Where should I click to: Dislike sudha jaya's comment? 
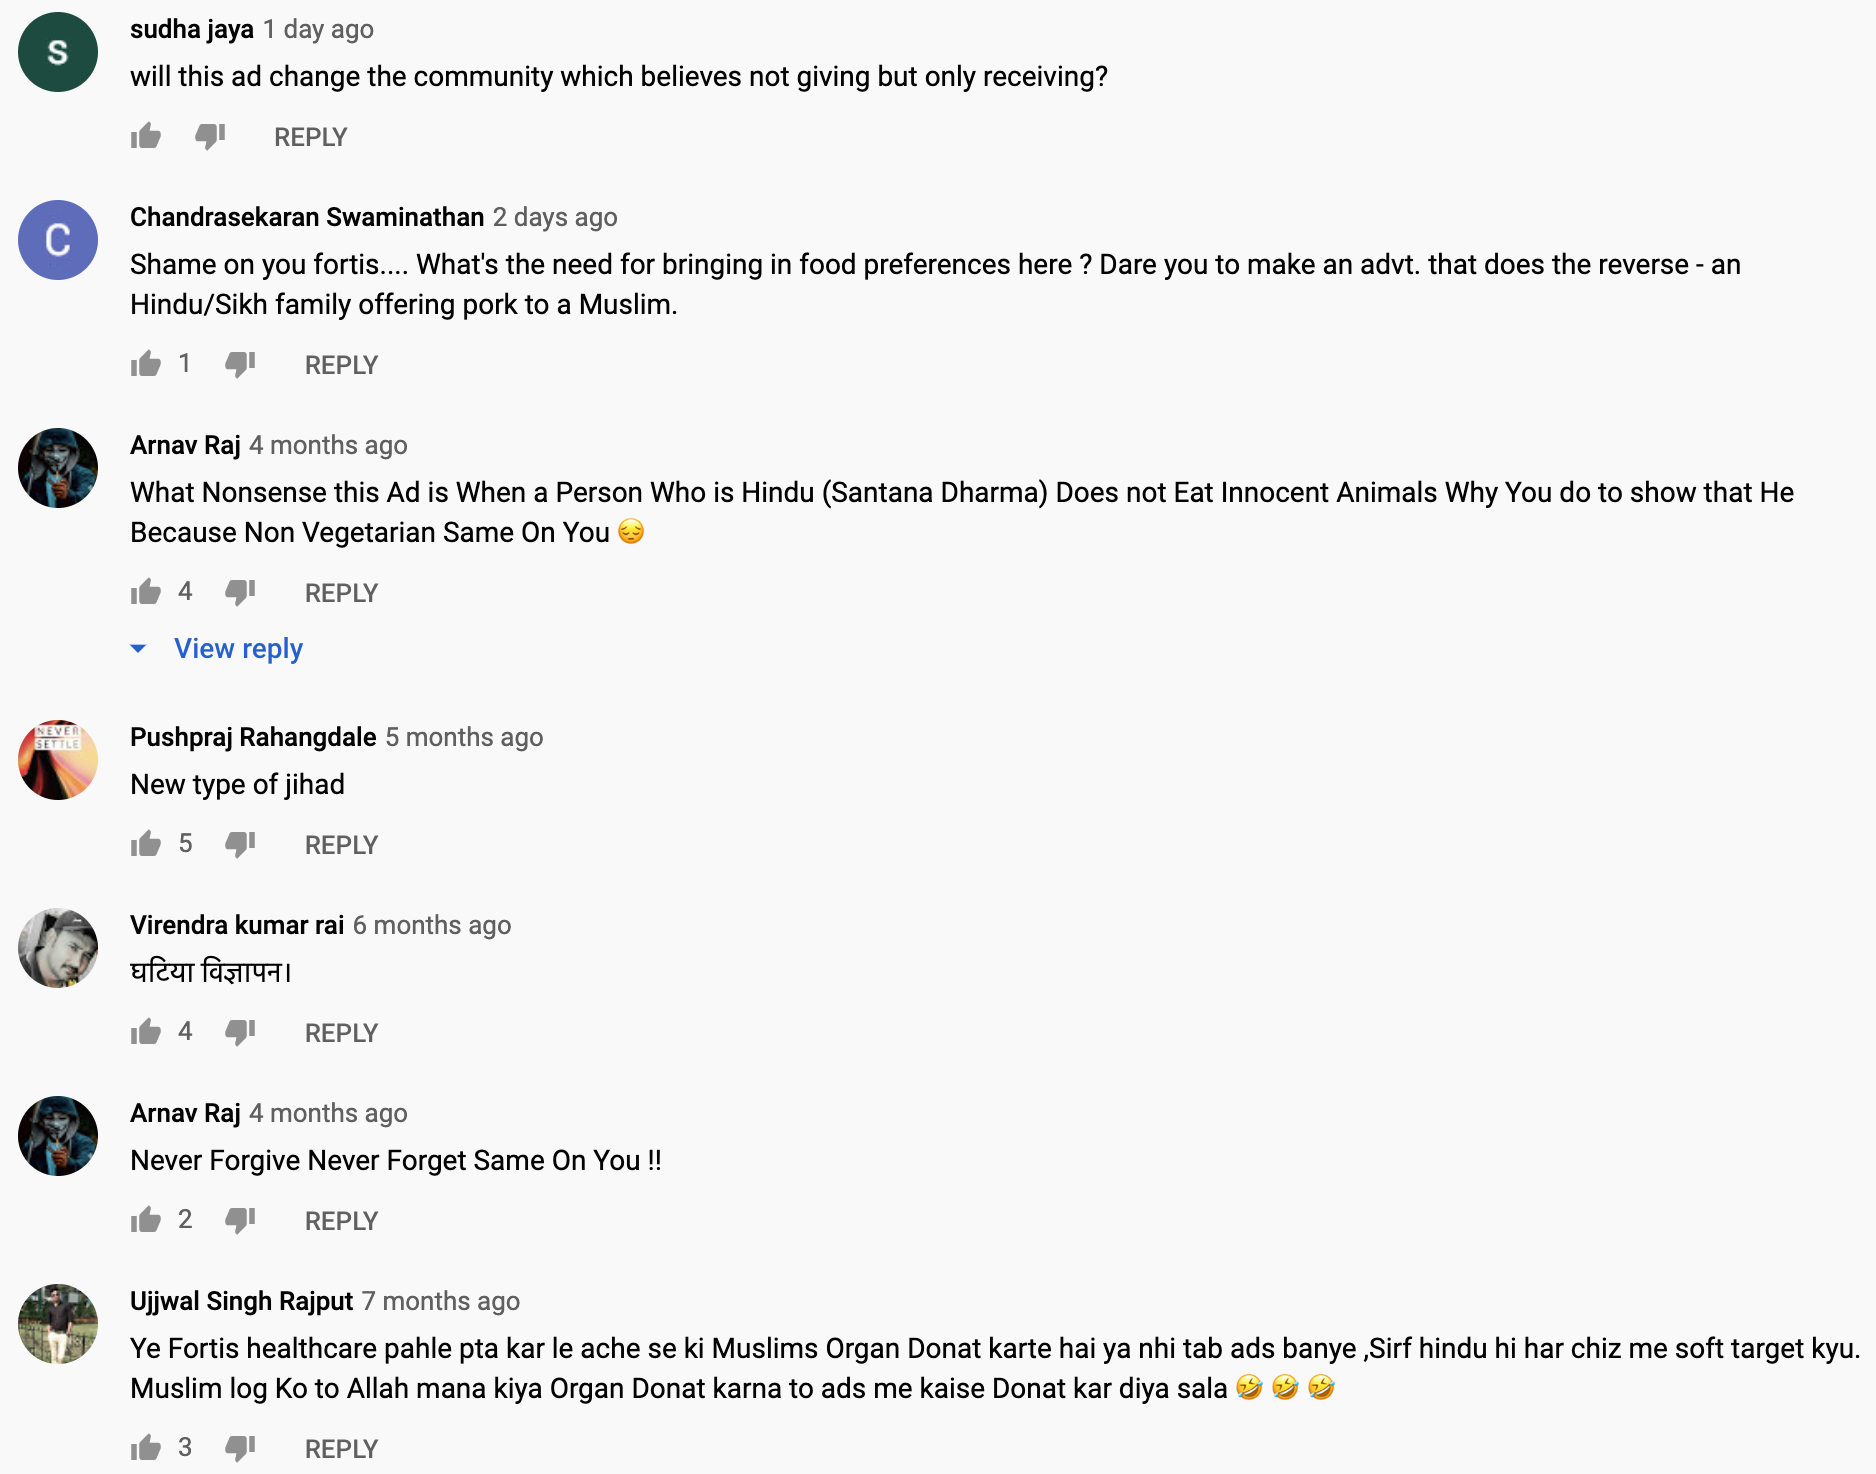coord(210,136)
